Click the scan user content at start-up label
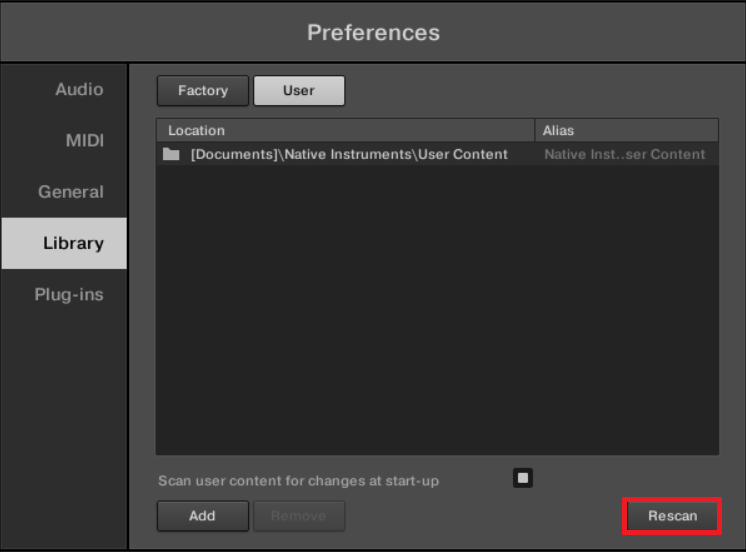746x552 pixels. (298, 481)
